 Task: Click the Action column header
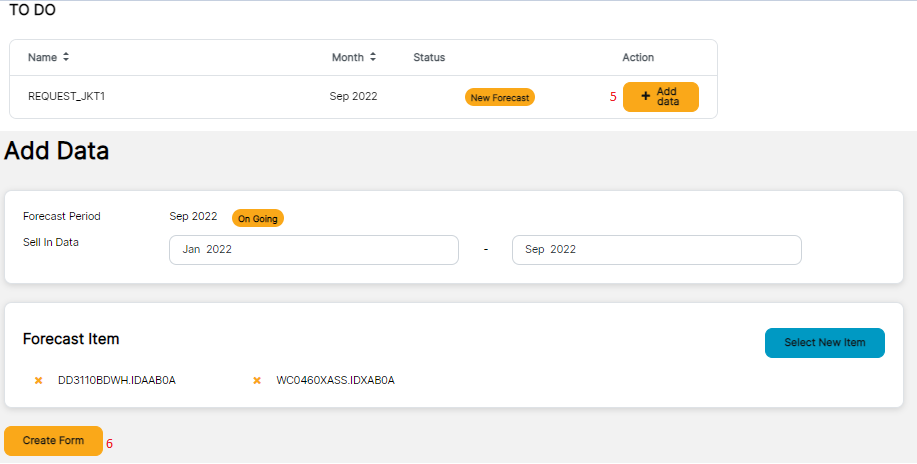[638, 57]
